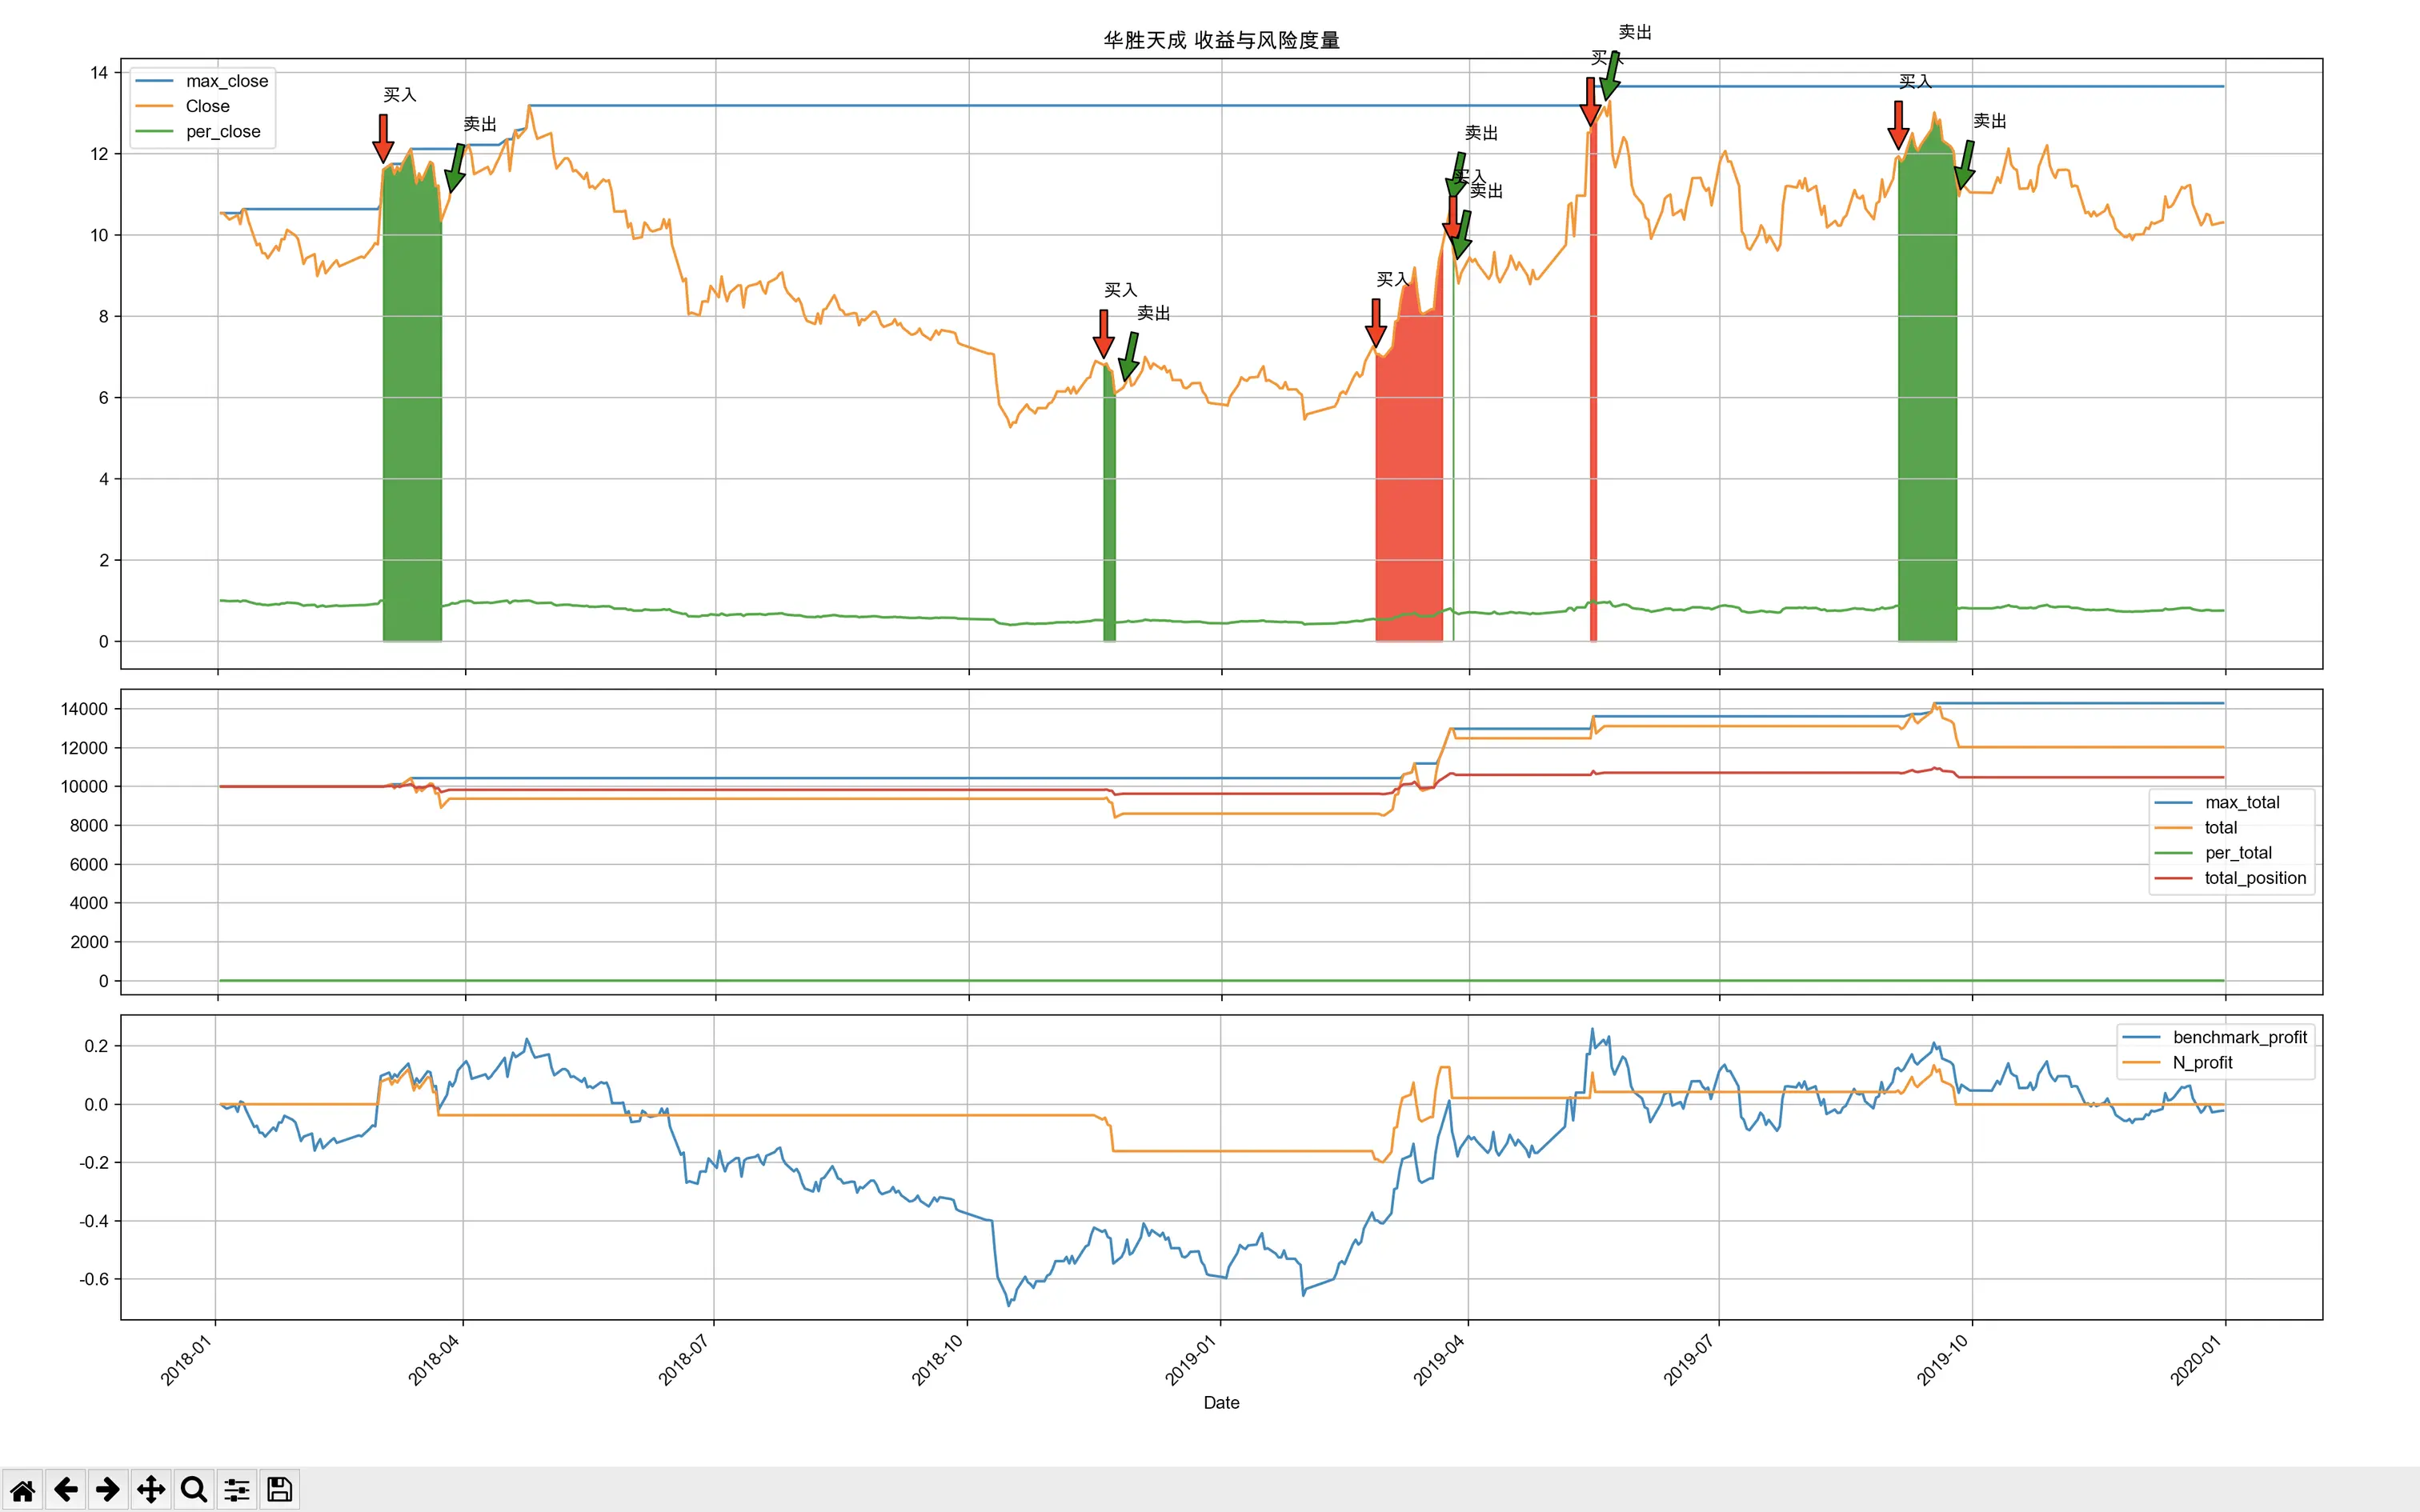Click the total_position legend entry

2254,878
